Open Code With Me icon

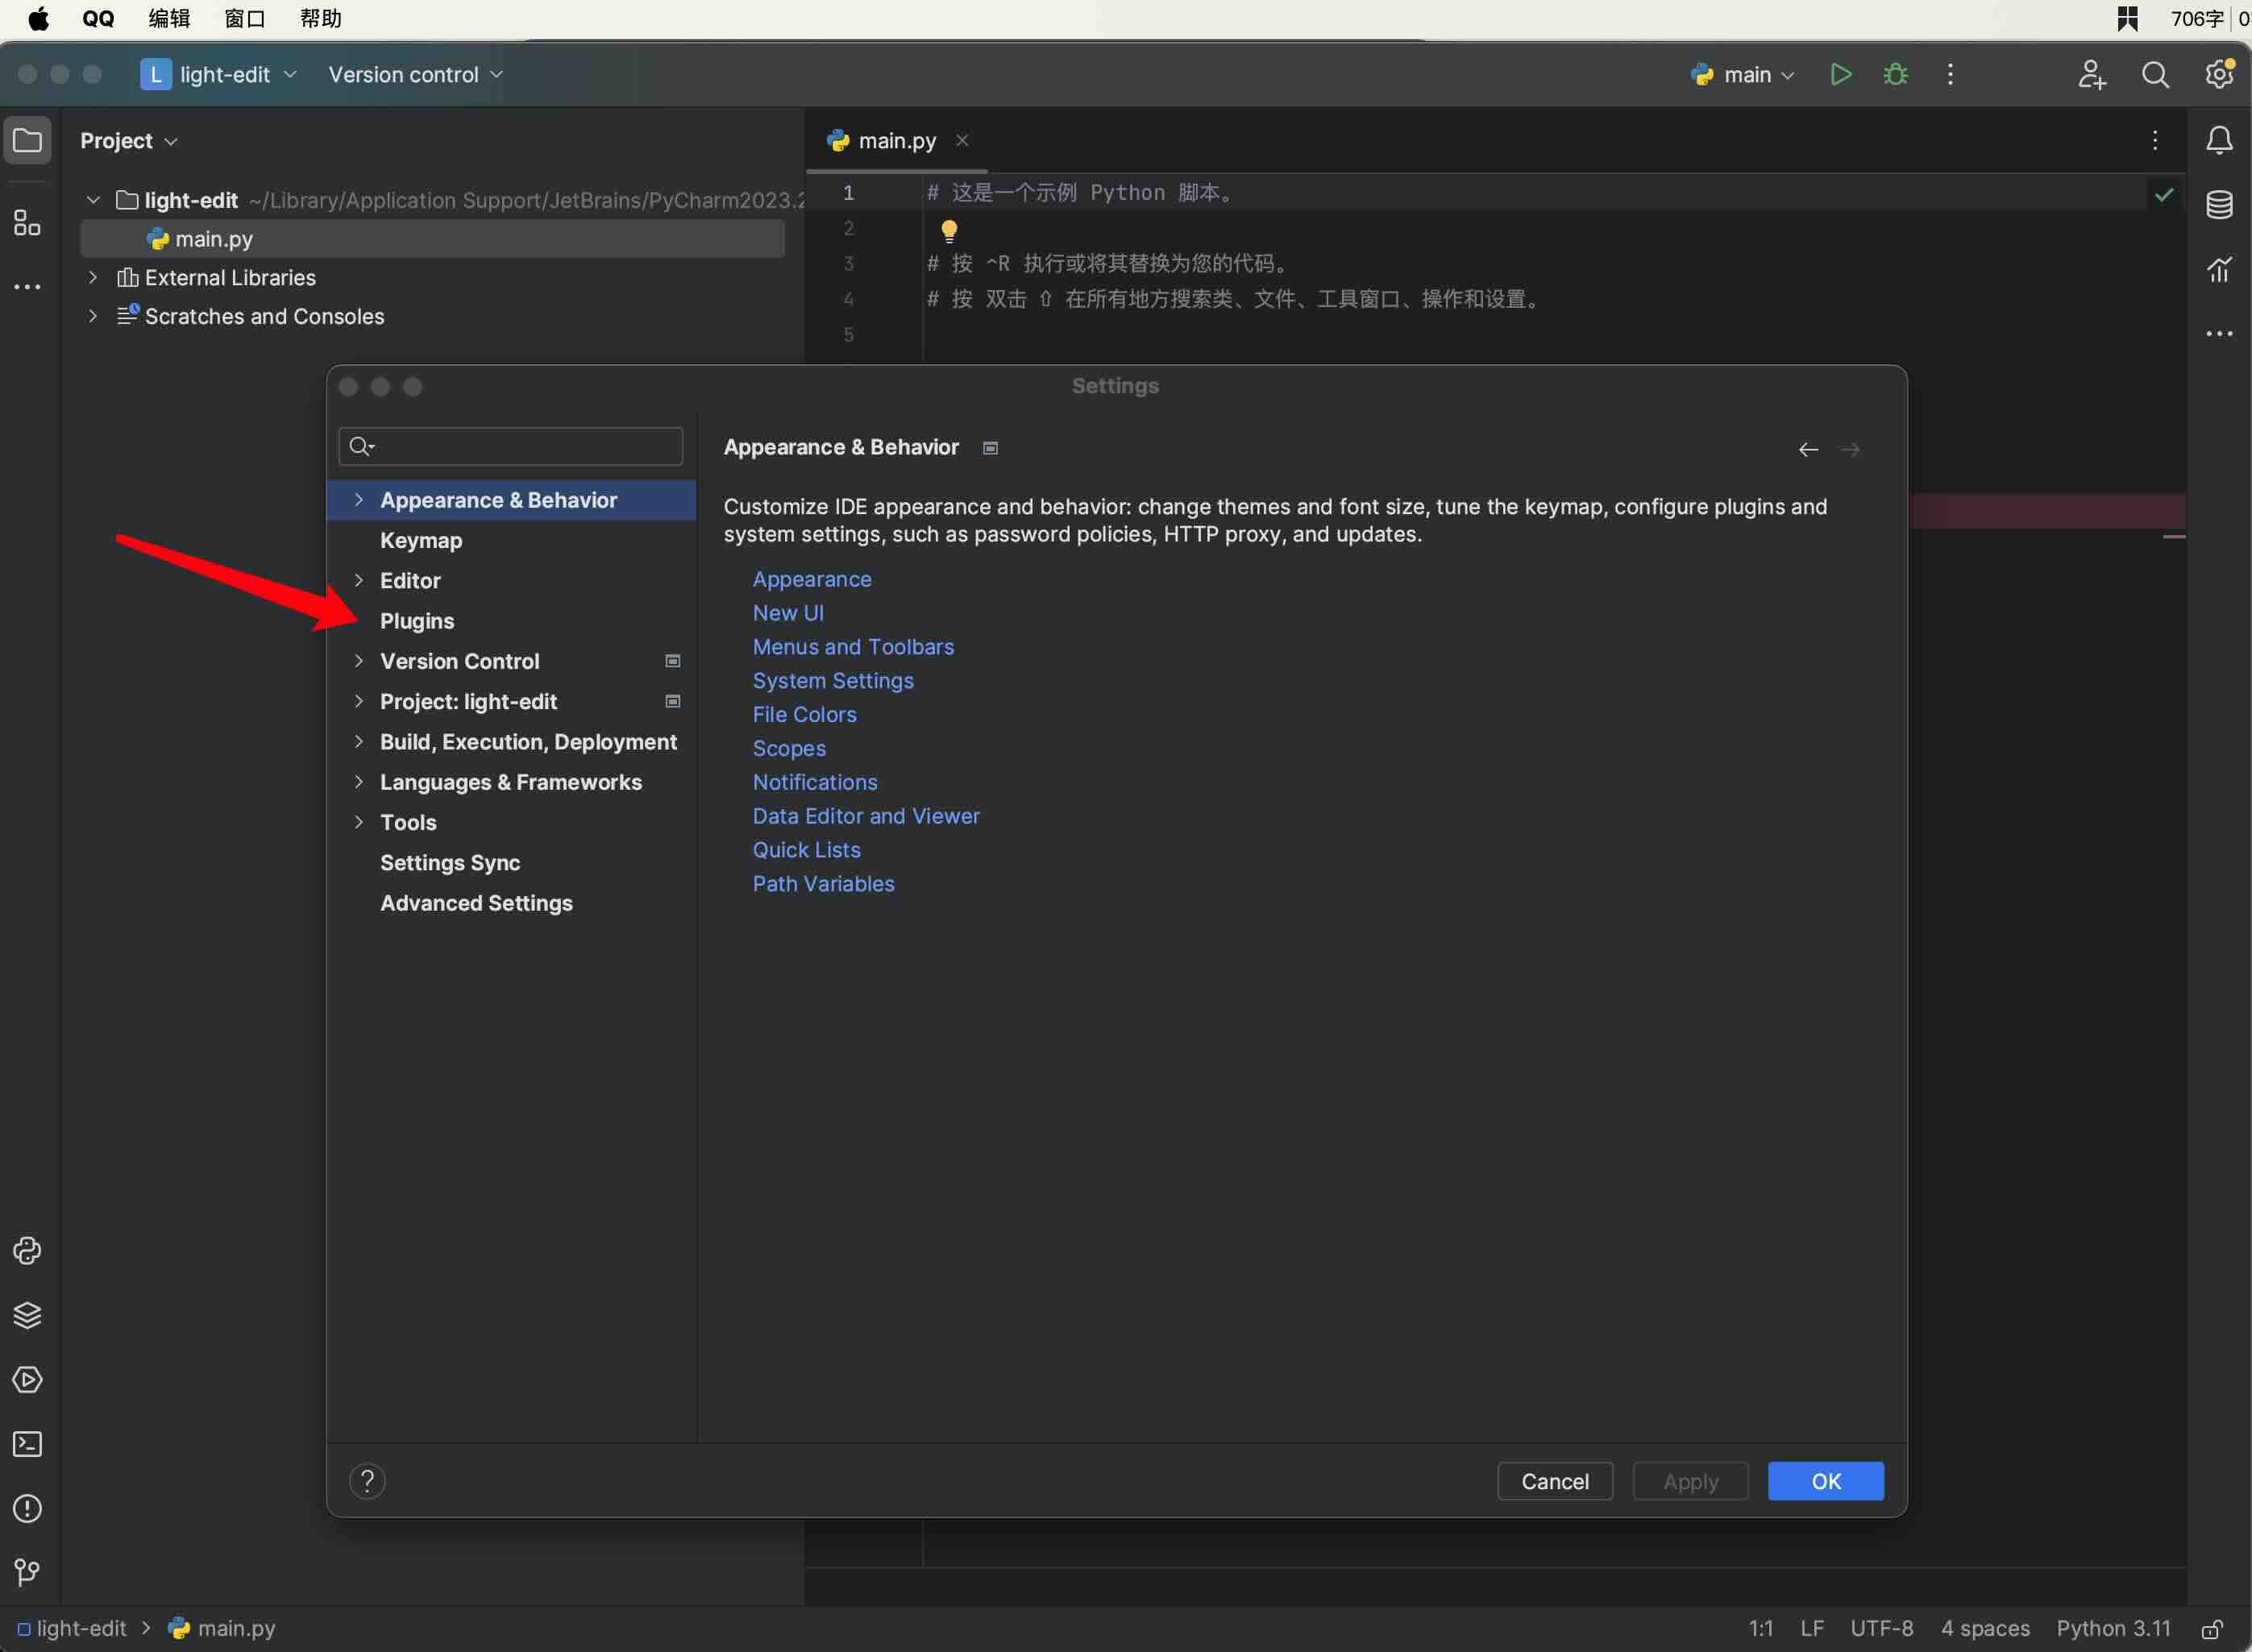(2091, 74)
